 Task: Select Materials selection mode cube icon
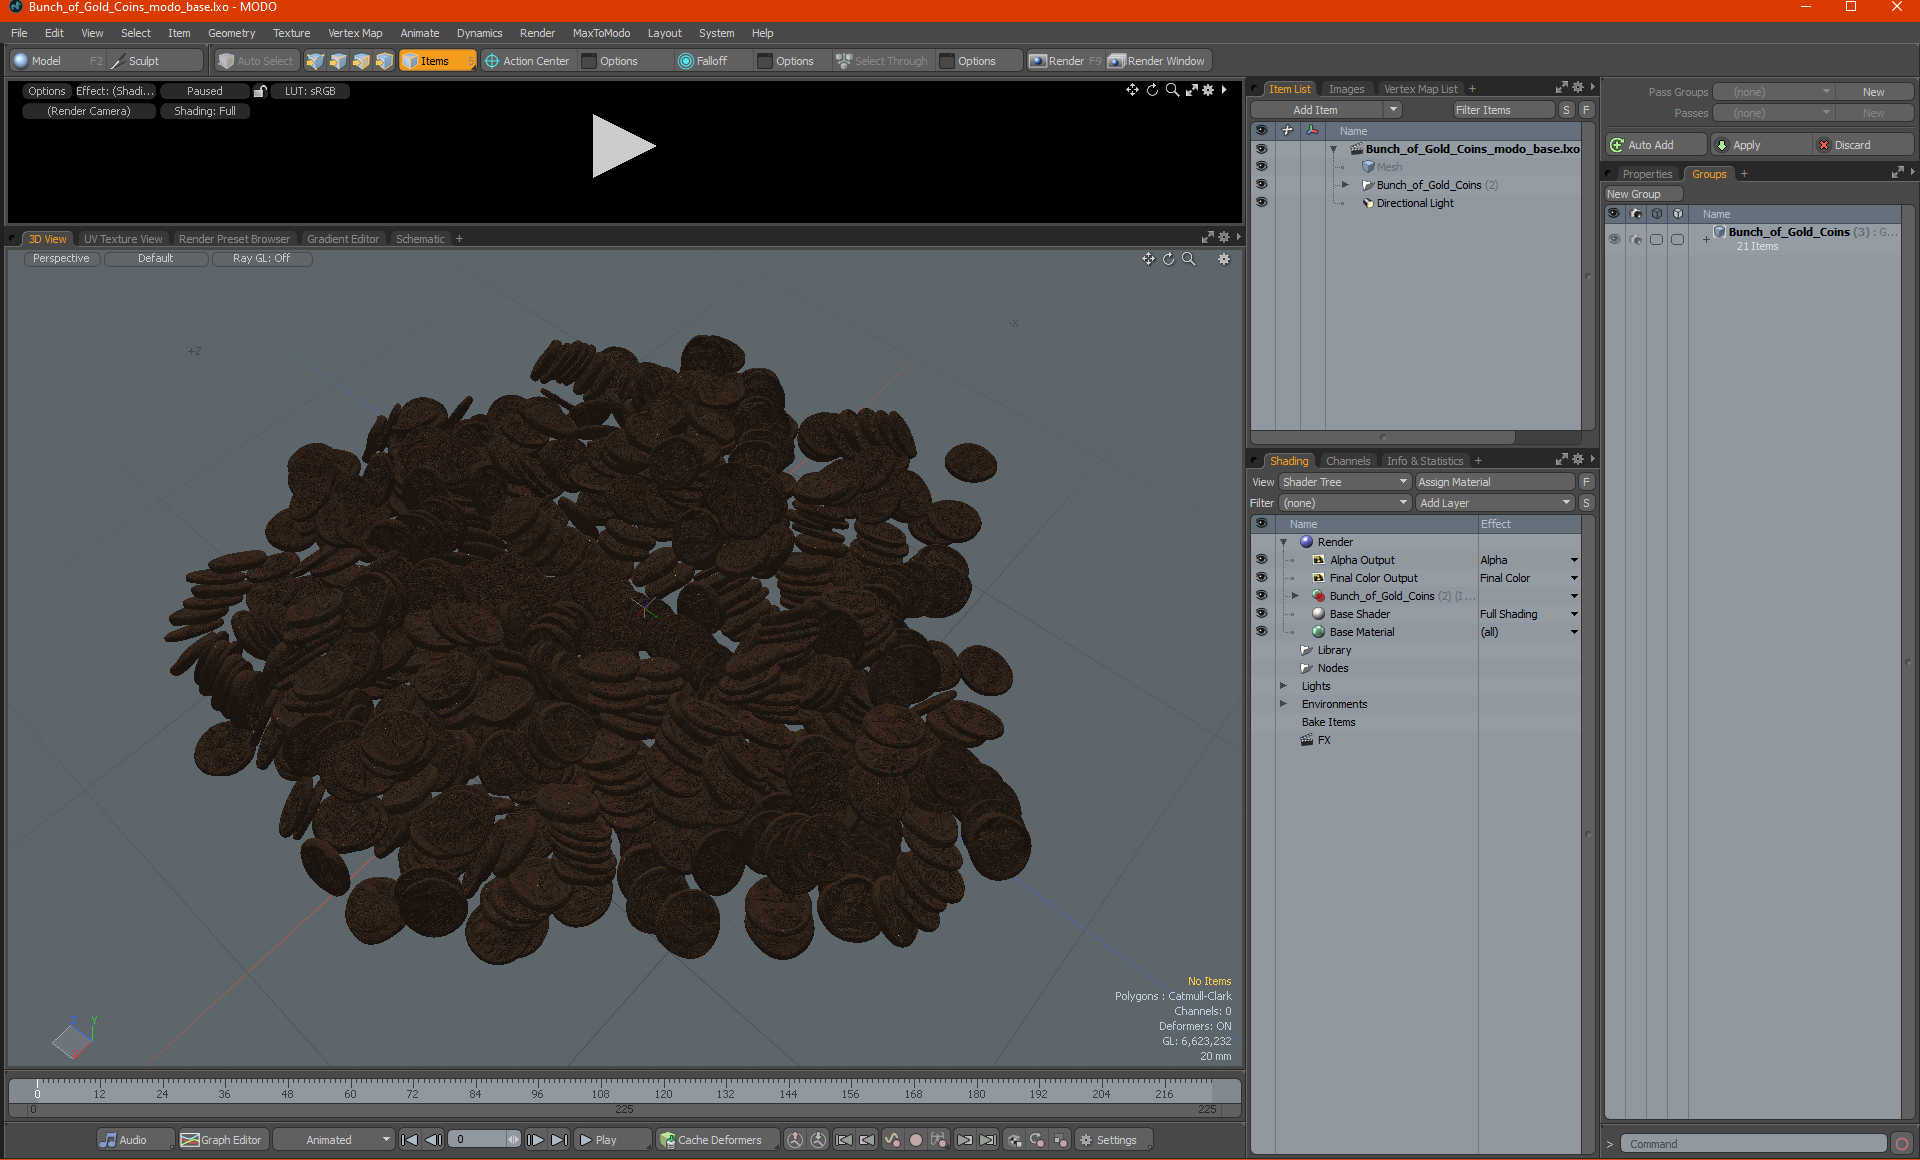click(x=384, y=61)
